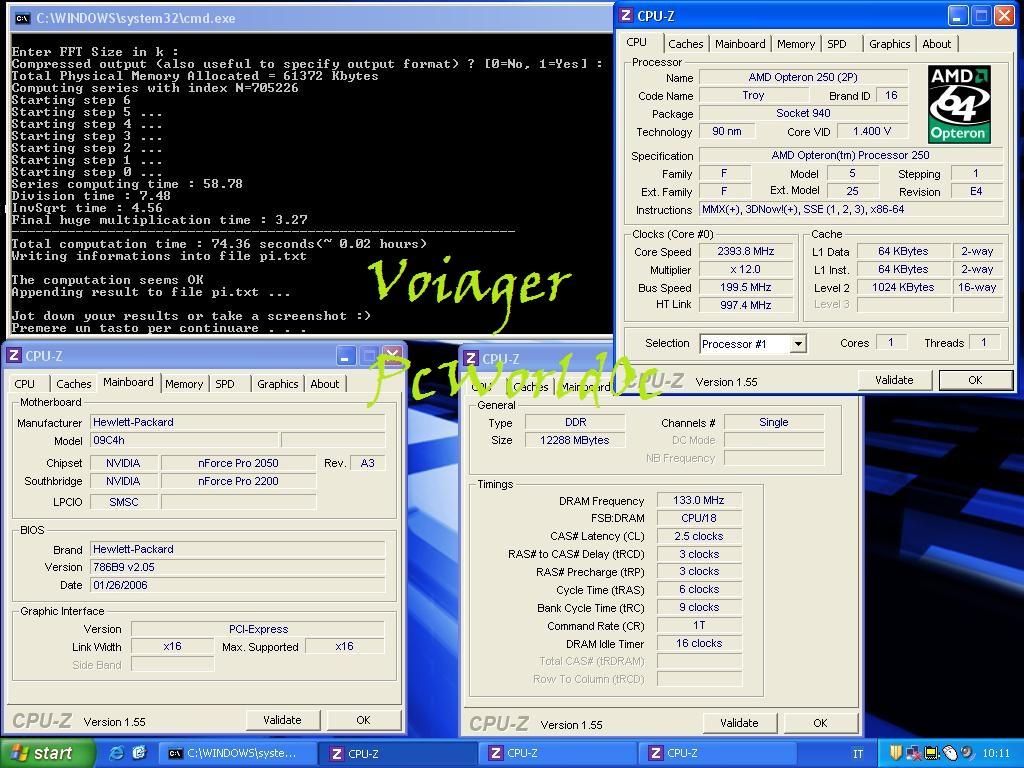Open the mouse settings tray icon
The width and height of the screenshot is (1024, 768).
pos(950,753)
